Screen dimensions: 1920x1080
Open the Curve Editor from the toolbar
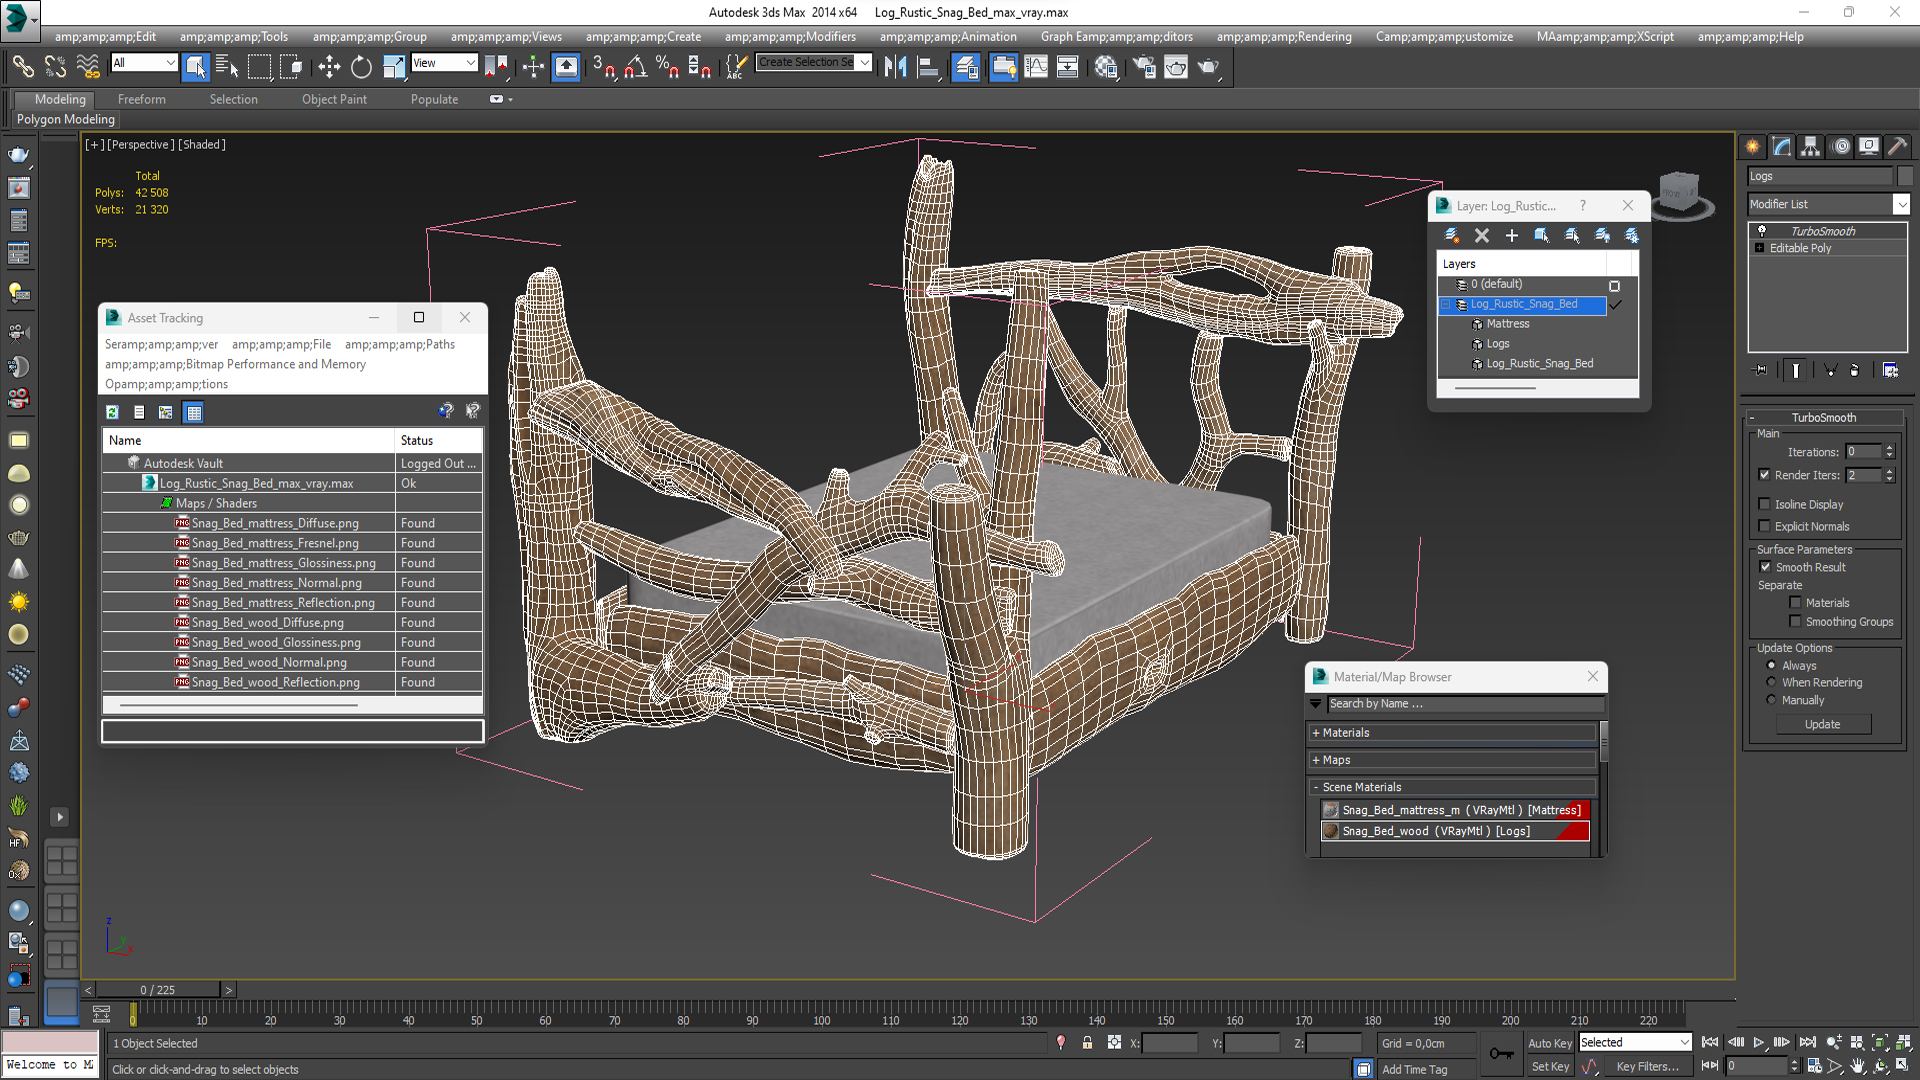tap(1036, 67)
